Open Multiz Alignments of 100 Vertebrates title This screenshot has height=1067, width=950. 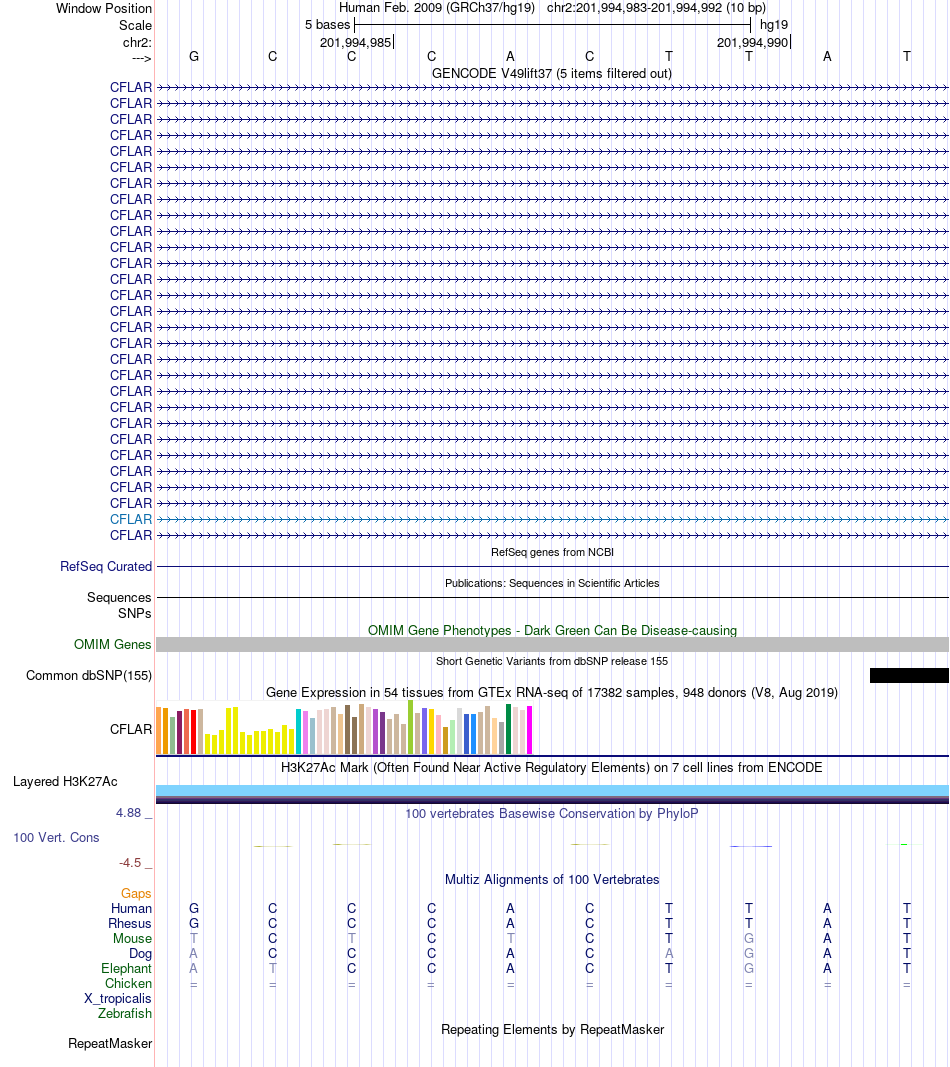coord(552,880)
